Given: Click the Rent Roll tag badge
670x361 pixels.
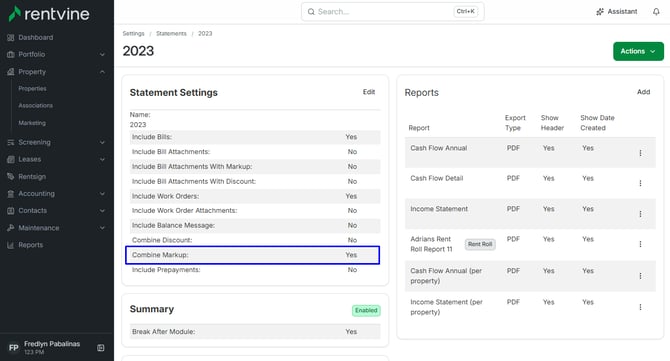Looking at the screenshot, I should click(x=480, y=244).
